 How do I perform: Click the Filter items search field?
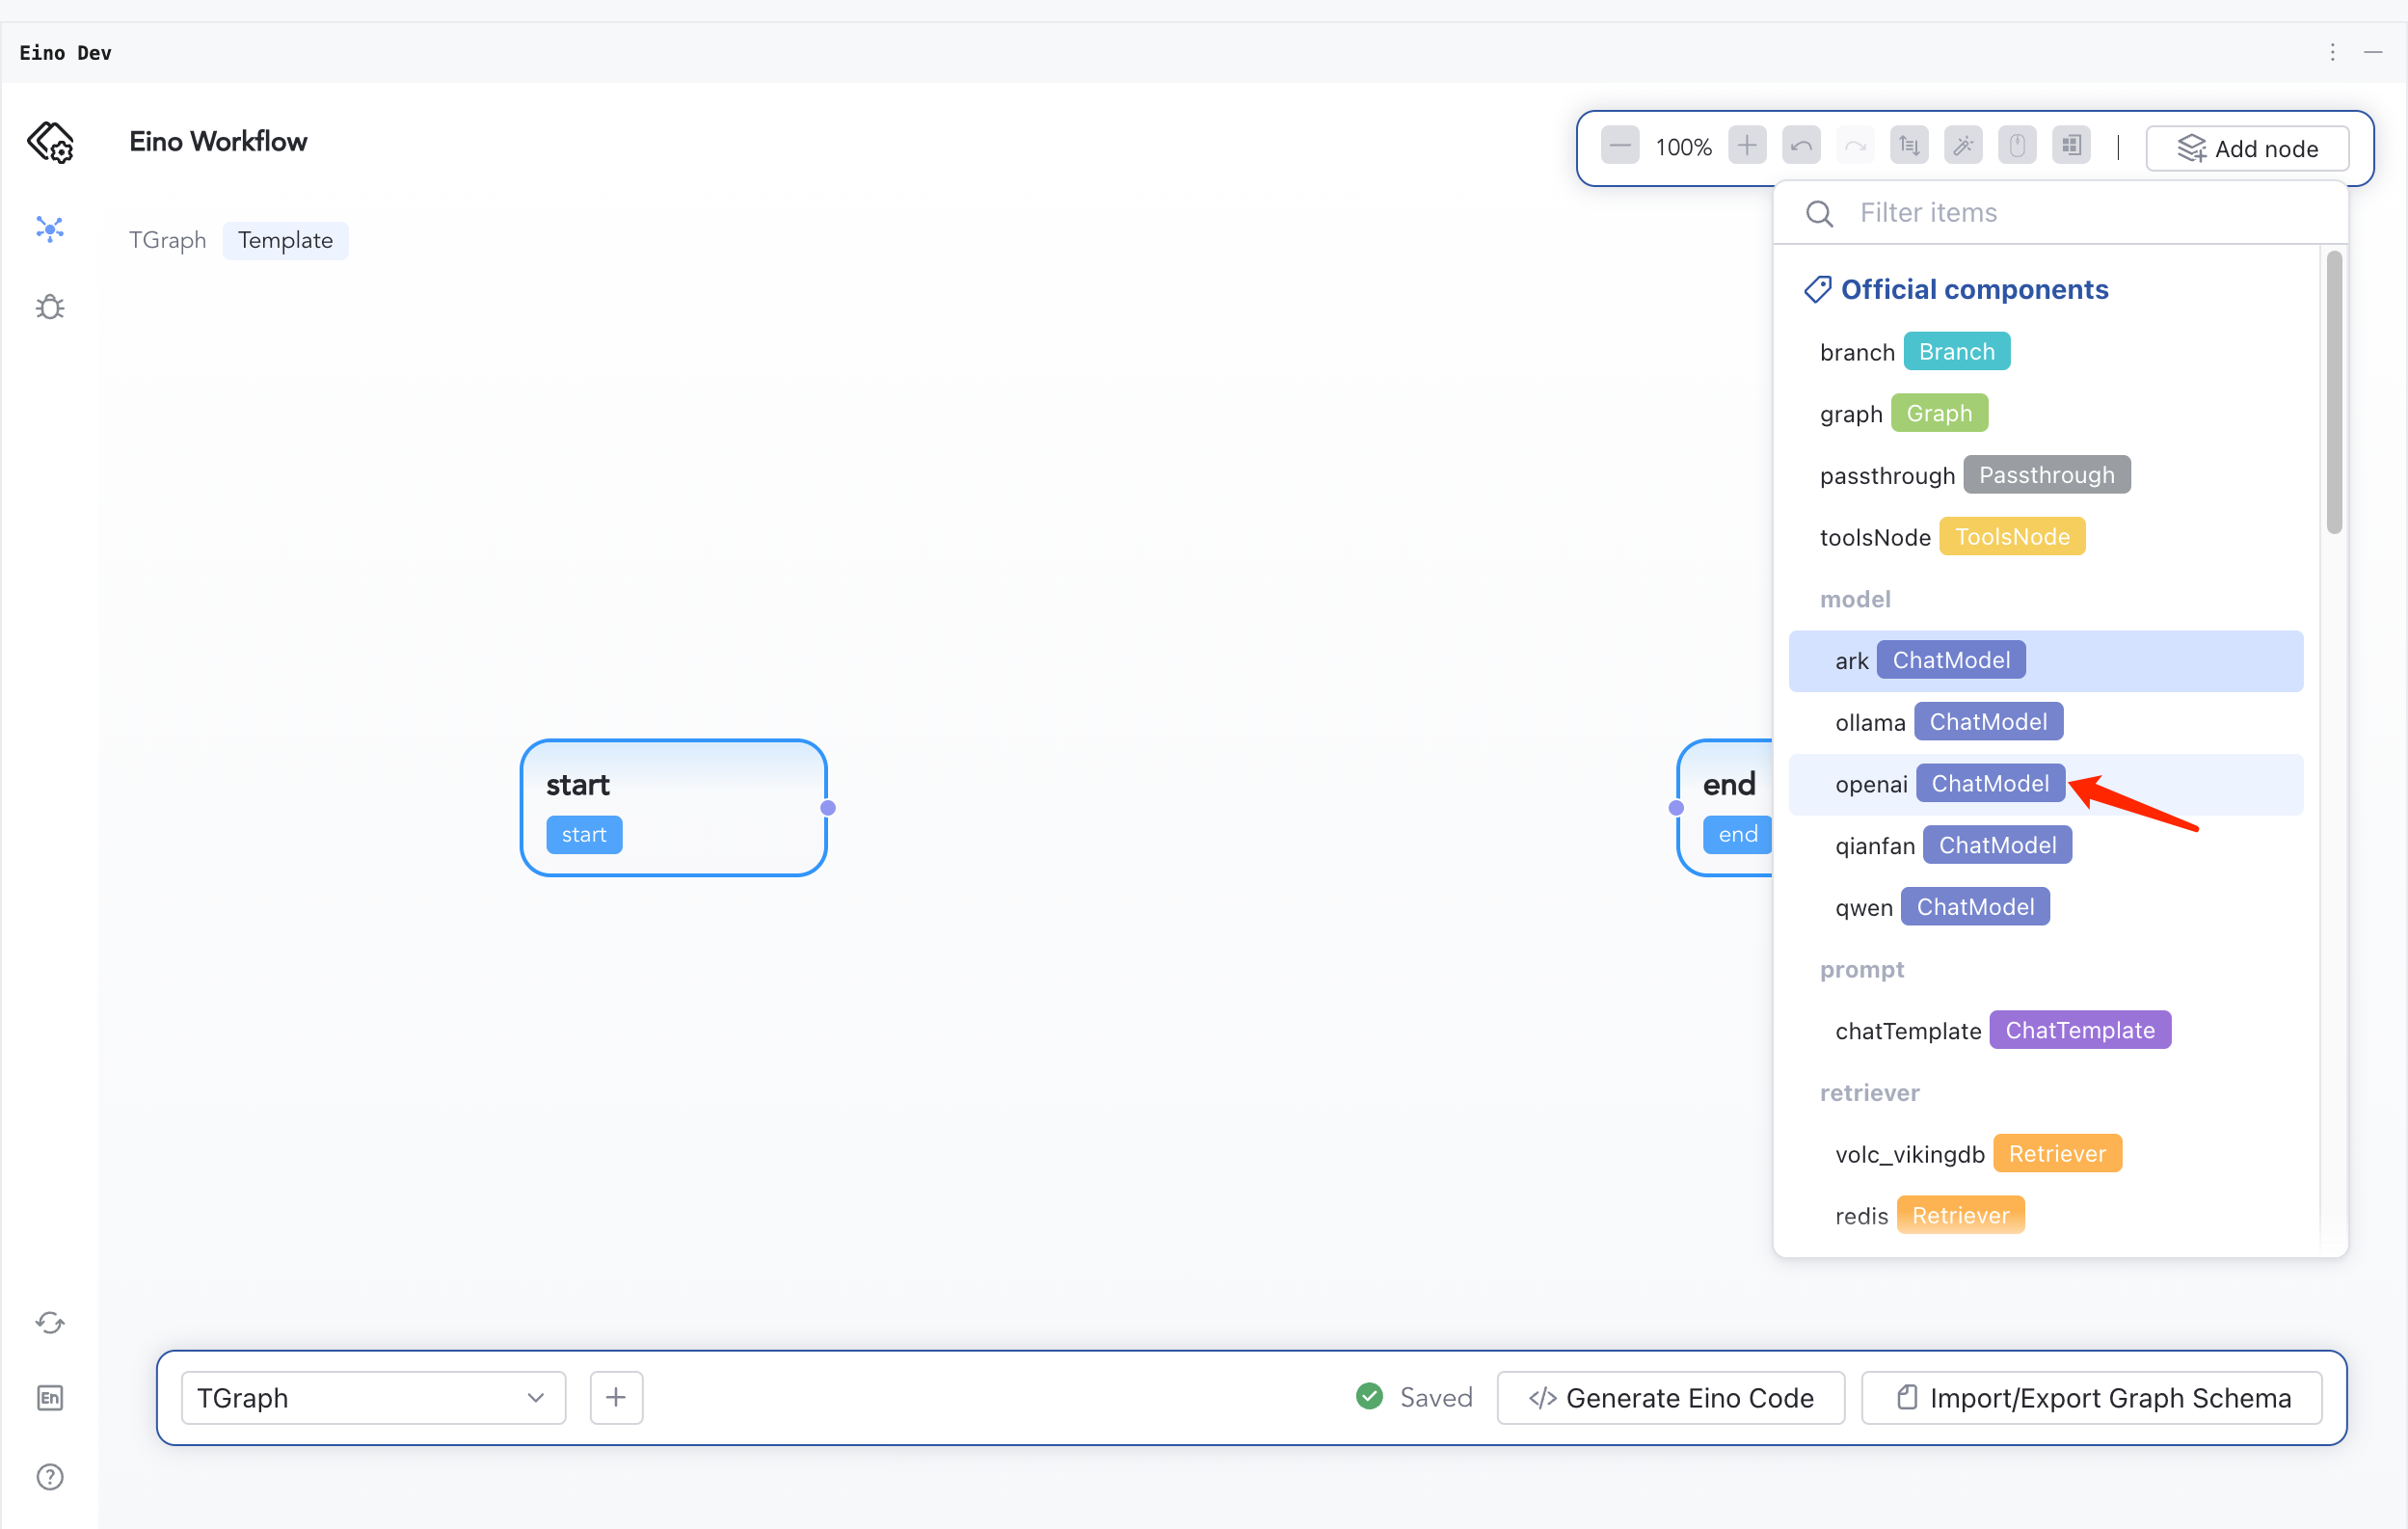pos(2060,212)
